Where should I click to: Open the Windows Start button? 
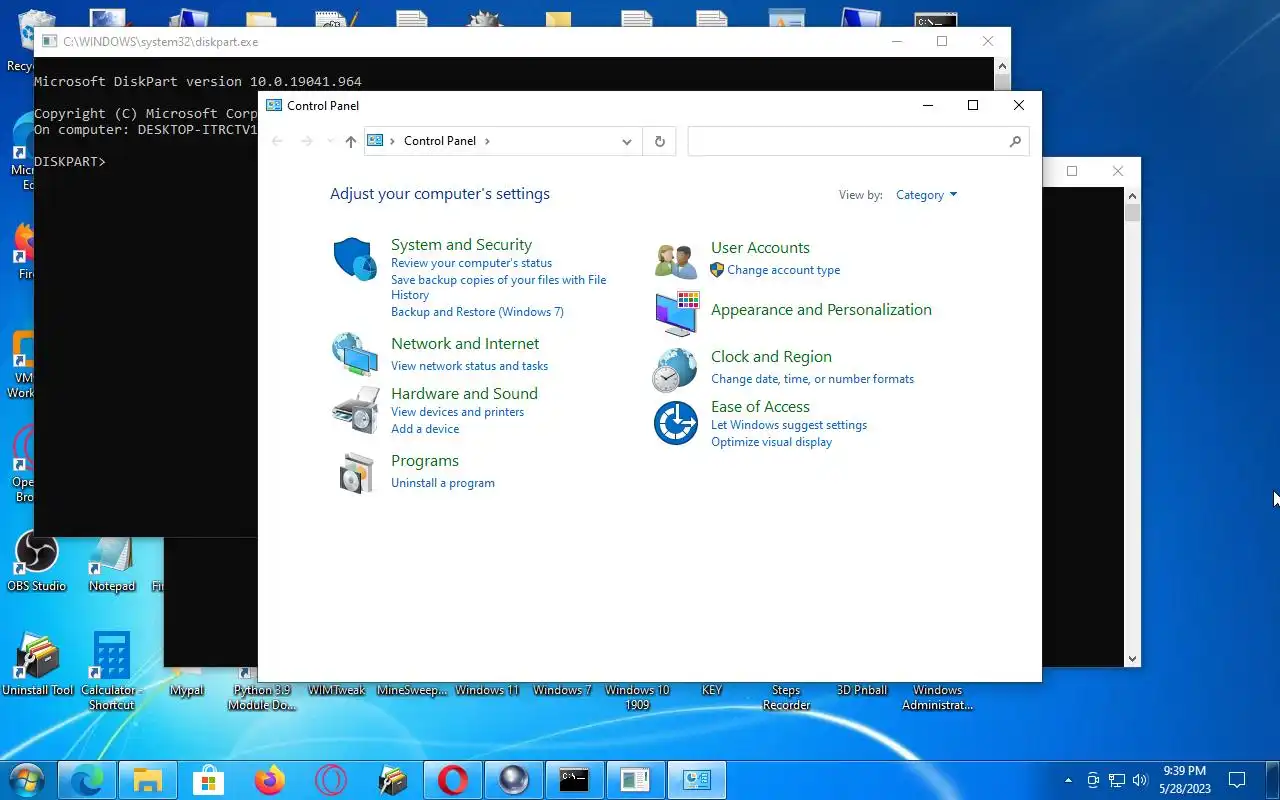[x=27, y=780]
